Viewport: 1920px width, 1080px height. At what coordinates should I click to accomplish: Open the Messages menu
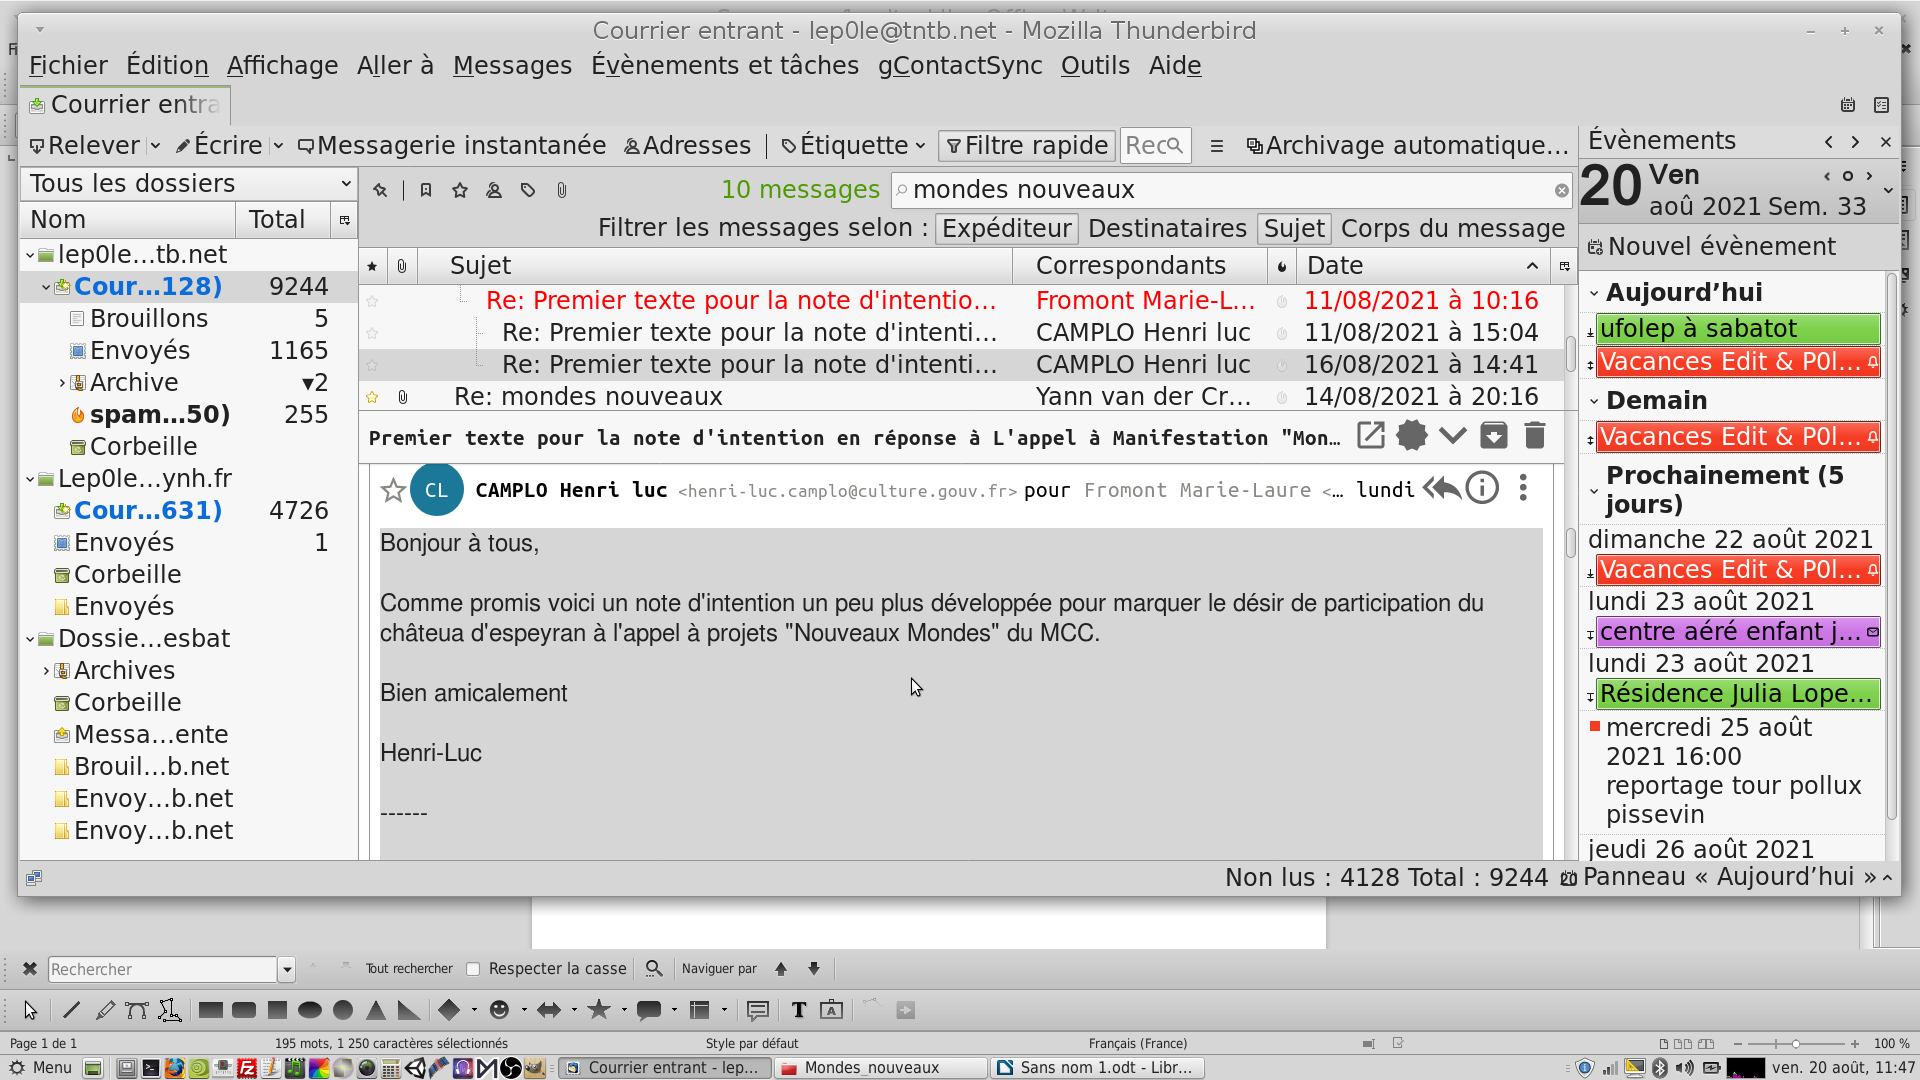(512, 66)
